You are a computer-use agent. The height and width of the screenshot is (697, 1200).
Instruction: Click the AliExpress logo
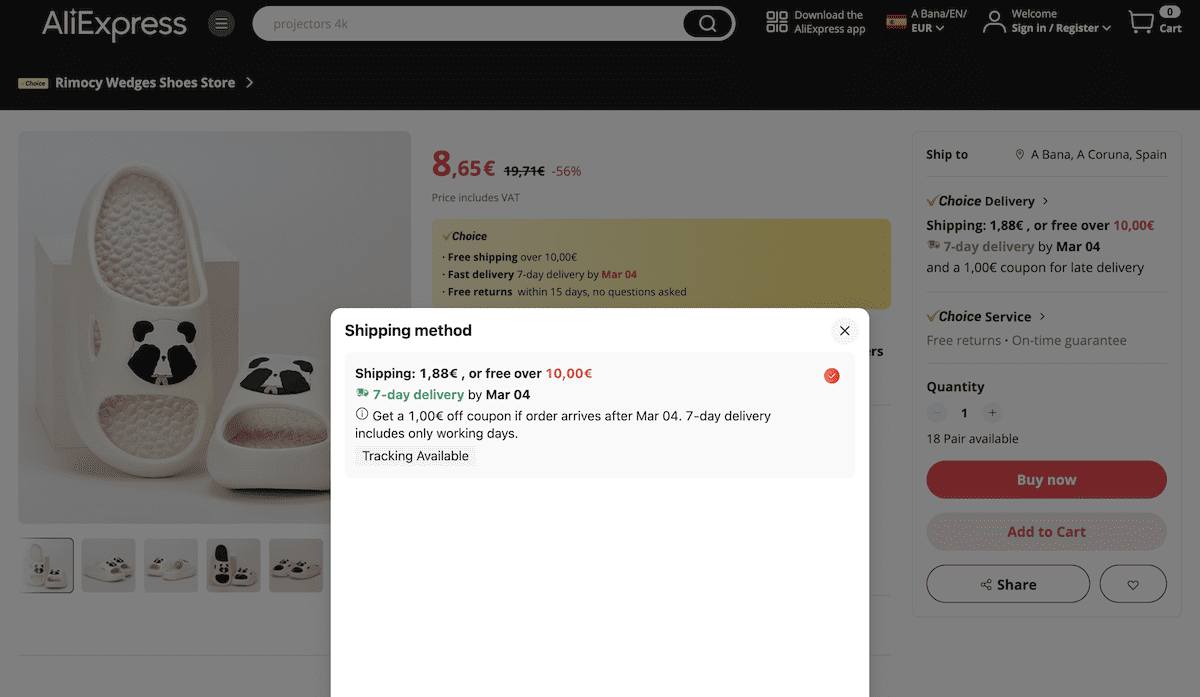pyautogui.click(x=113, y=25)
